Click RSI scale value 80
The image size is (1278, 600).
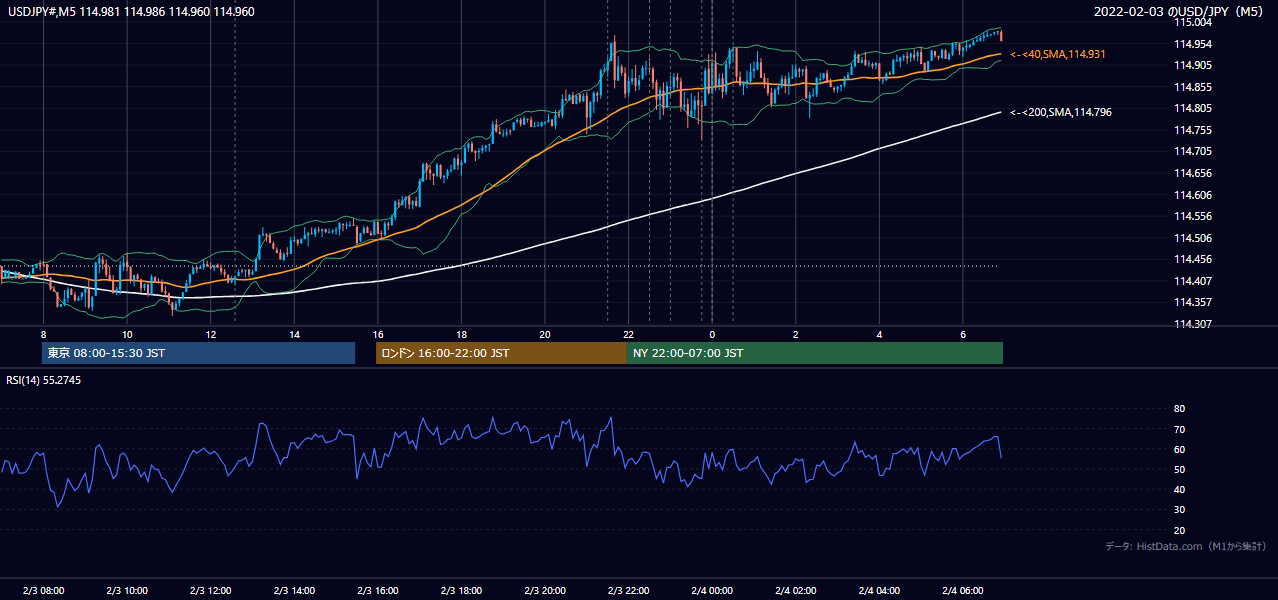click(1179, 409)
